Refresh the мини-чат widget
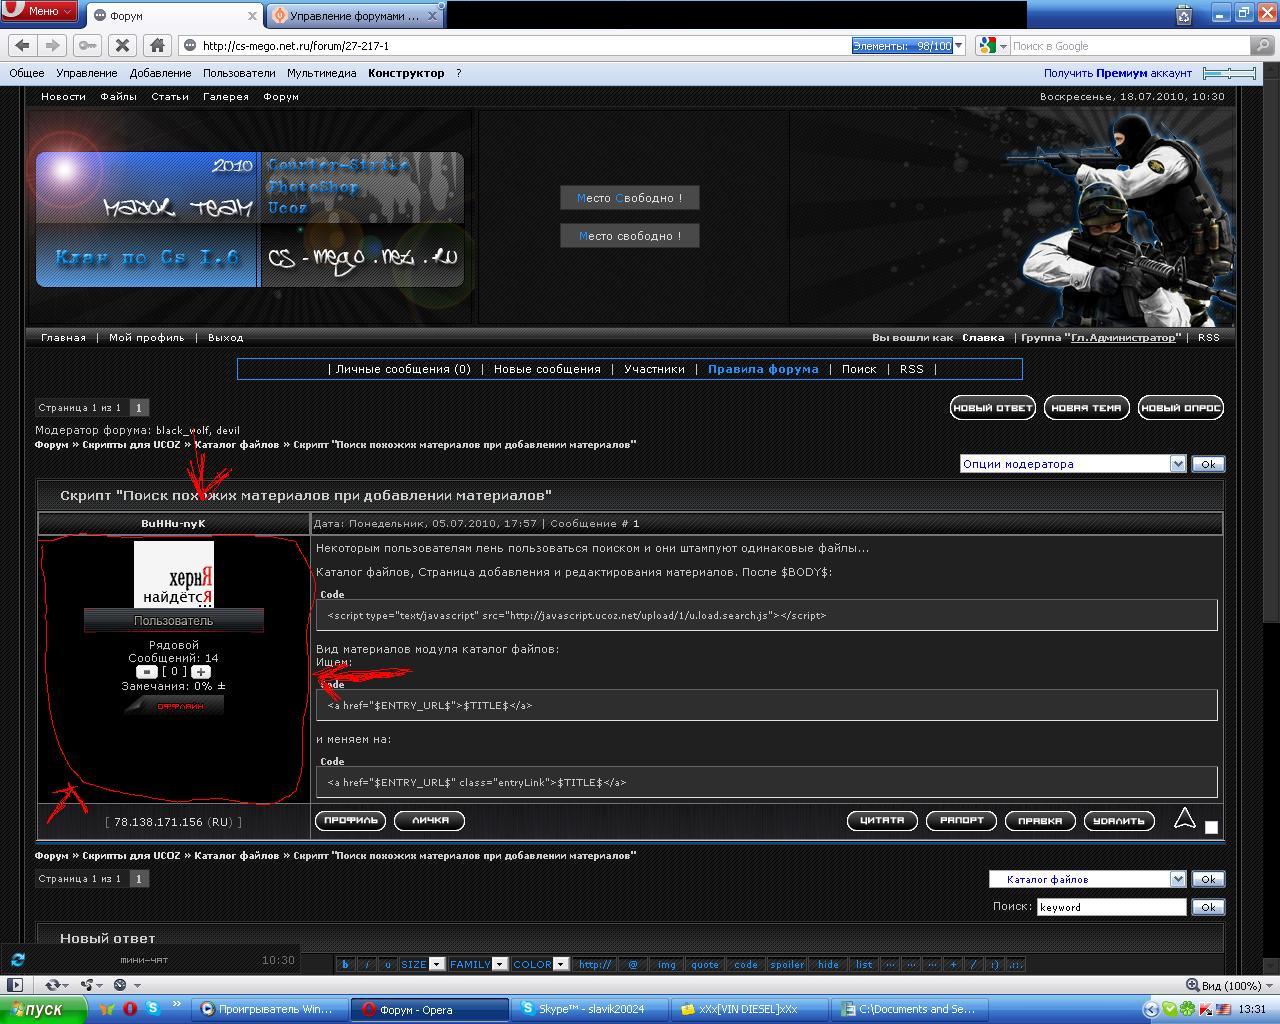This screenshot has width=1280, height=1024. click(x=17, y=959)
